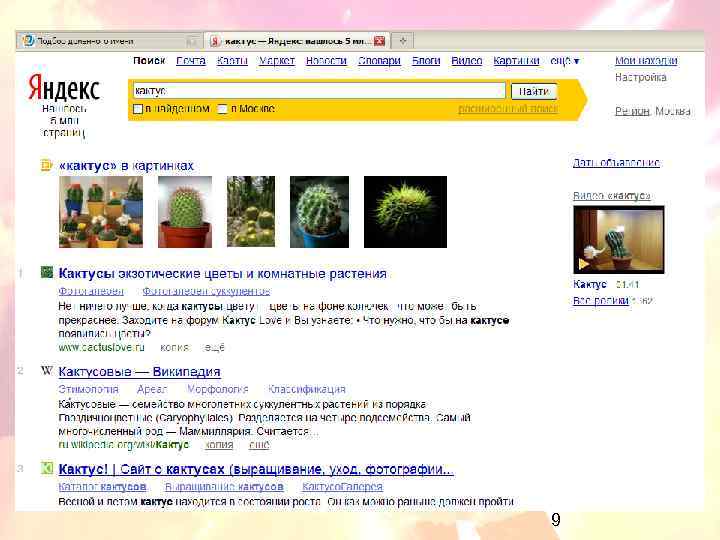Click the Yandex logo
The image size is (720, 540).
64,88
